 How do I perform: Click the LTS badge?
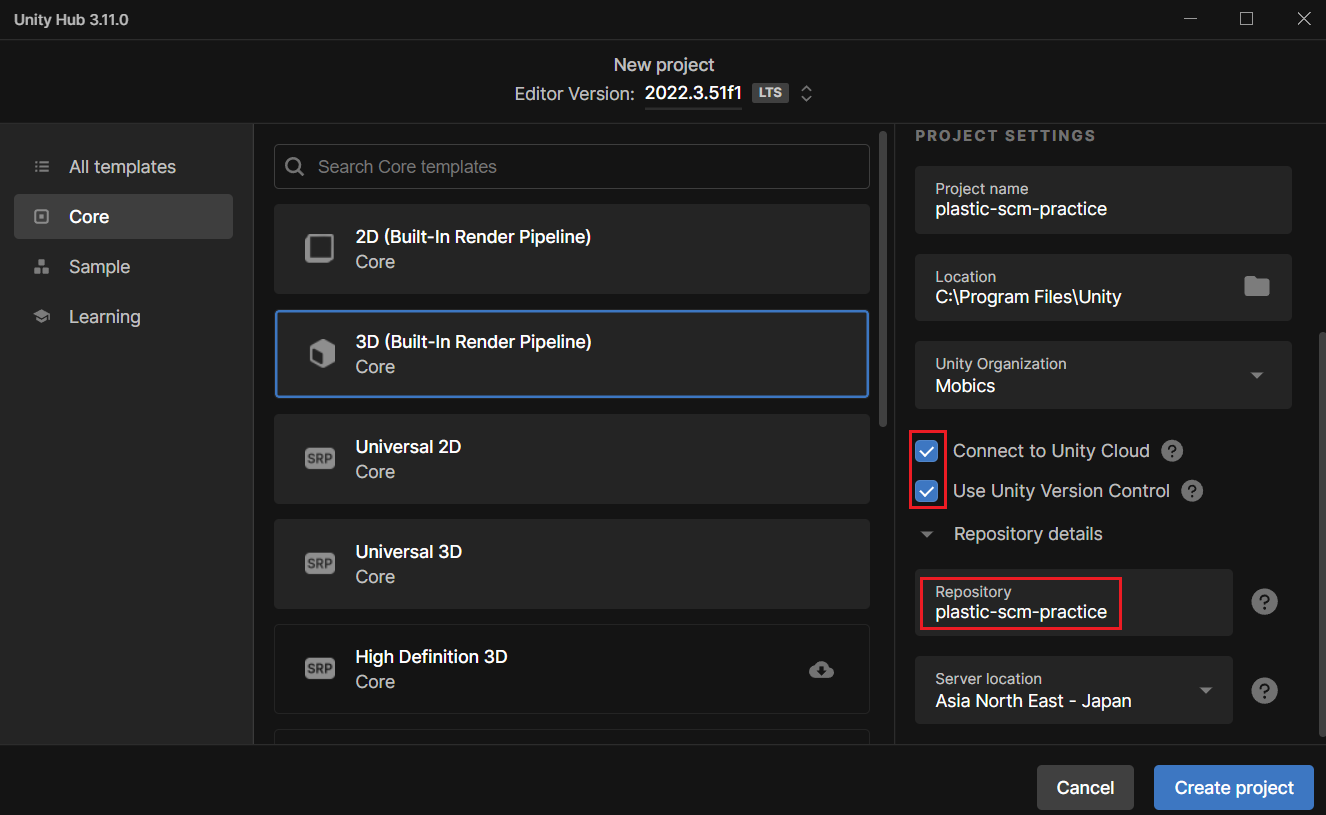point(770,93)
